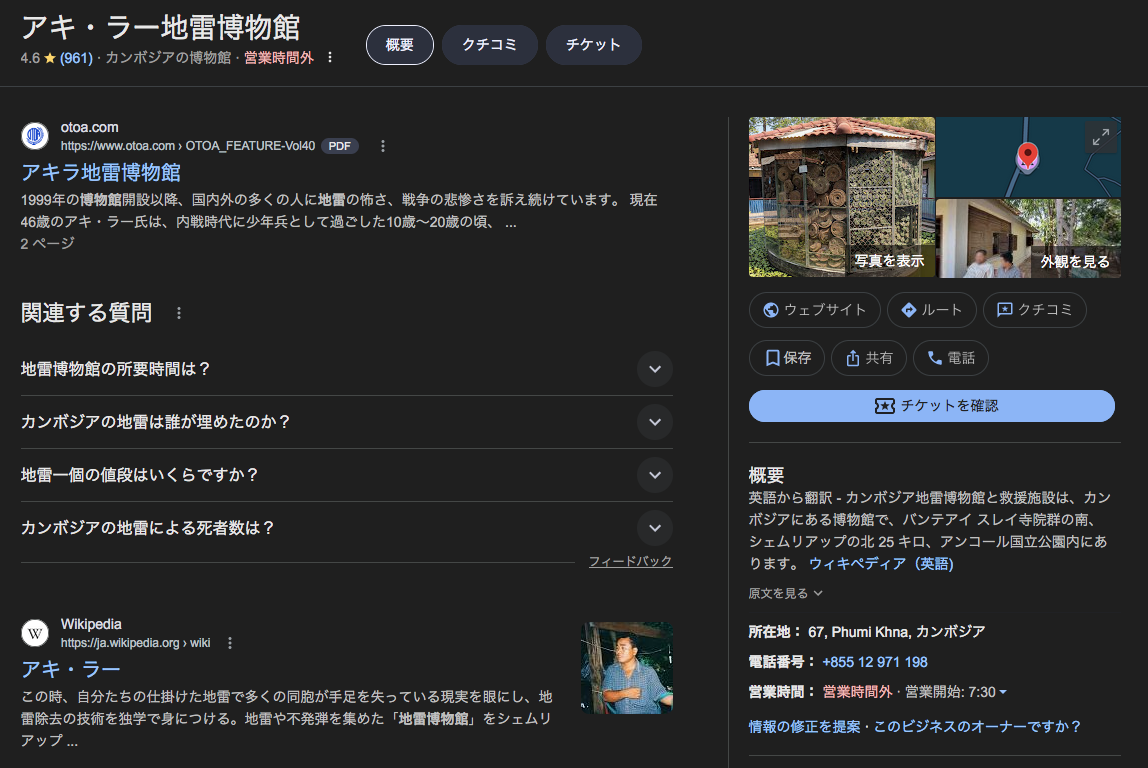This screenshot has width=1148, height=768.
Task: View the museum photo 写真を表示 thumbnail
Action: click(841, 197)
